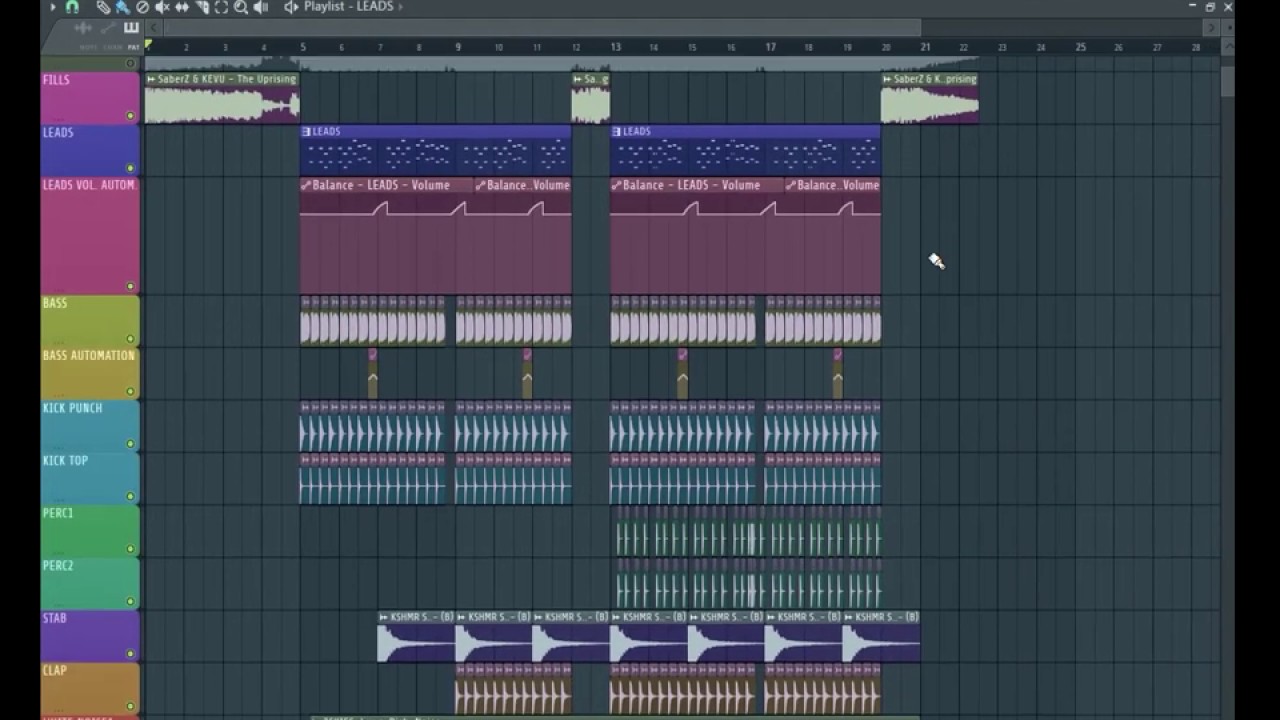This screenshot has width=1280, height=720.
Task: Mute the PERC1 track green light
Action: 130,549
